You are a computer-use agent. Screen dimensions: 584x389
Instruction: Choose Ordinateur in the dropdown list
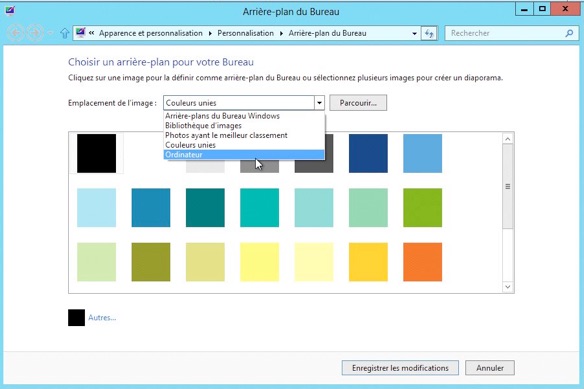pyautogui.click(x=244, y=155)
